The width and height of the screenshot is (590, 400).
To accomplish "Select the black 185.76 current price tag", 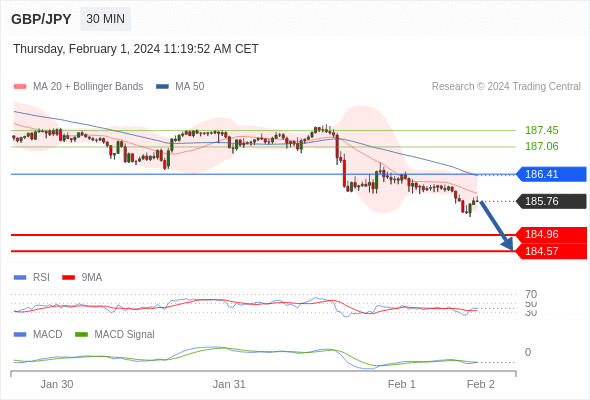I will tap(552, 201).
